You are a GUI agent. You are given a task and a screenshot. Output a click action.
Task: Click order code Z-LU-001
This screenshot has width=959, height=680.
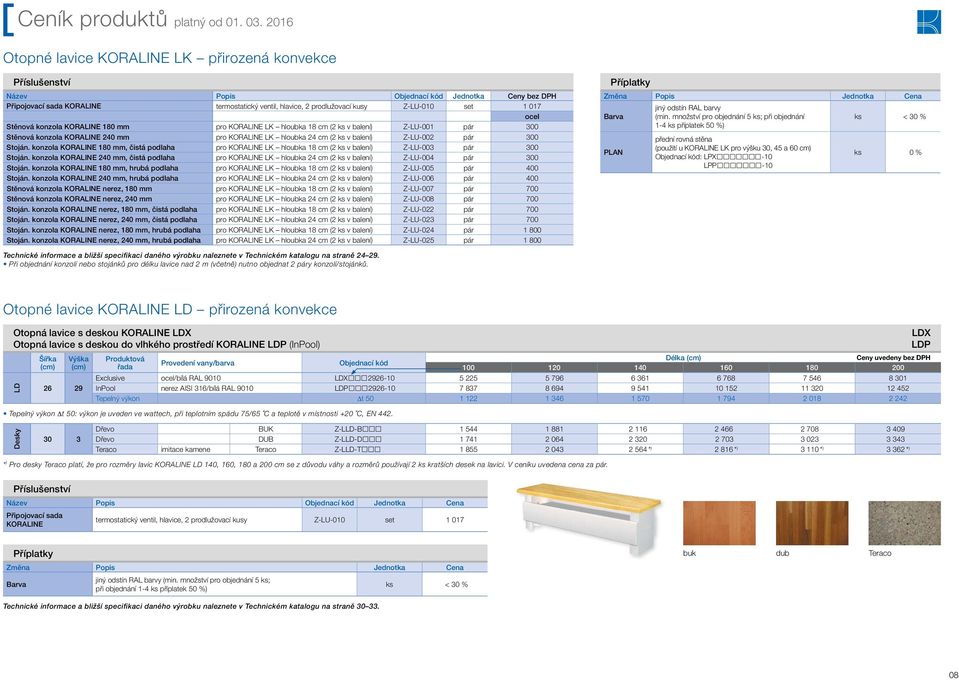click(x=418, y=127)
